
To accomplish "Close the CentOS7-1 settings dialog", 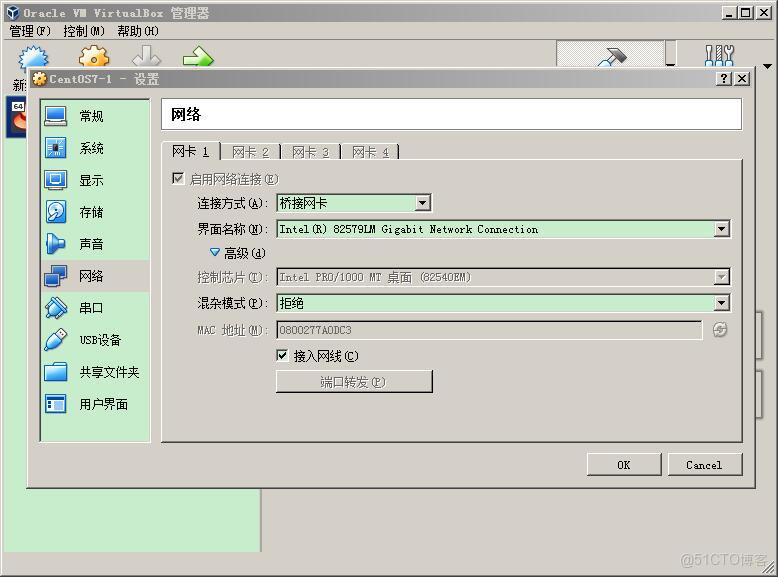I will coord(742,78).
